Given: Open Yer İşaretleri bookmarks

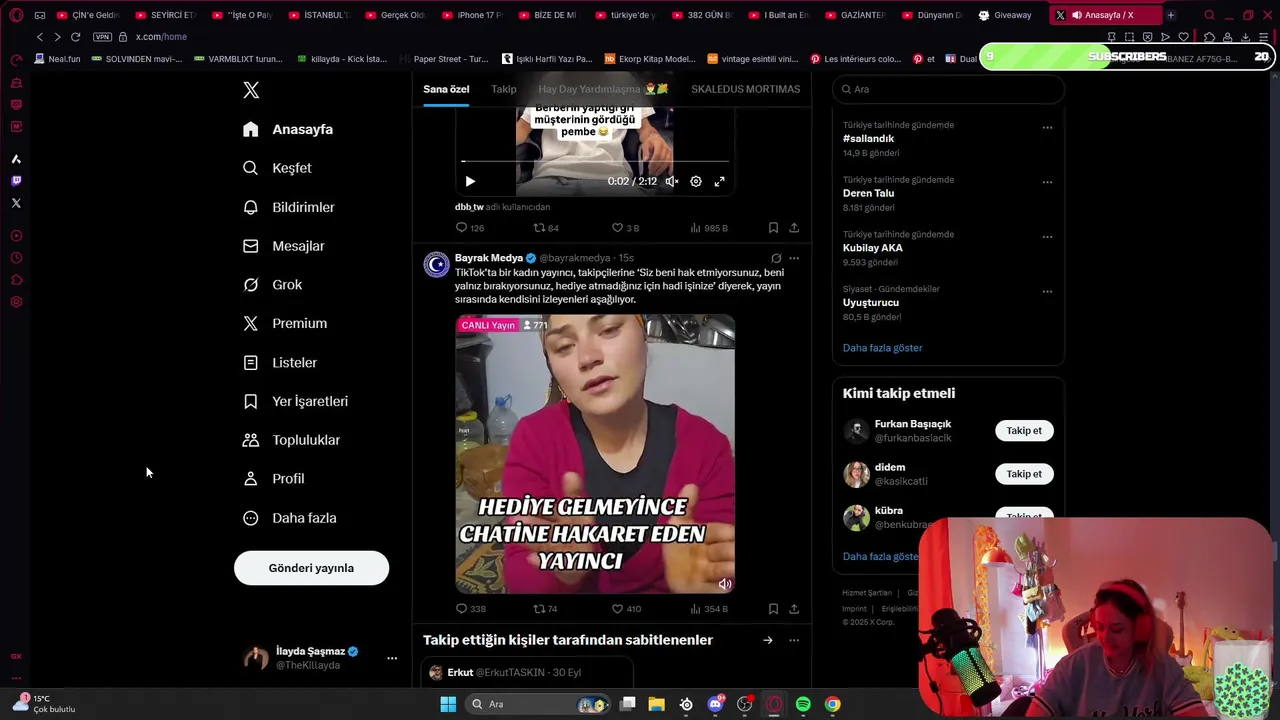Looking at the screenshot, I should coord(295,401).
